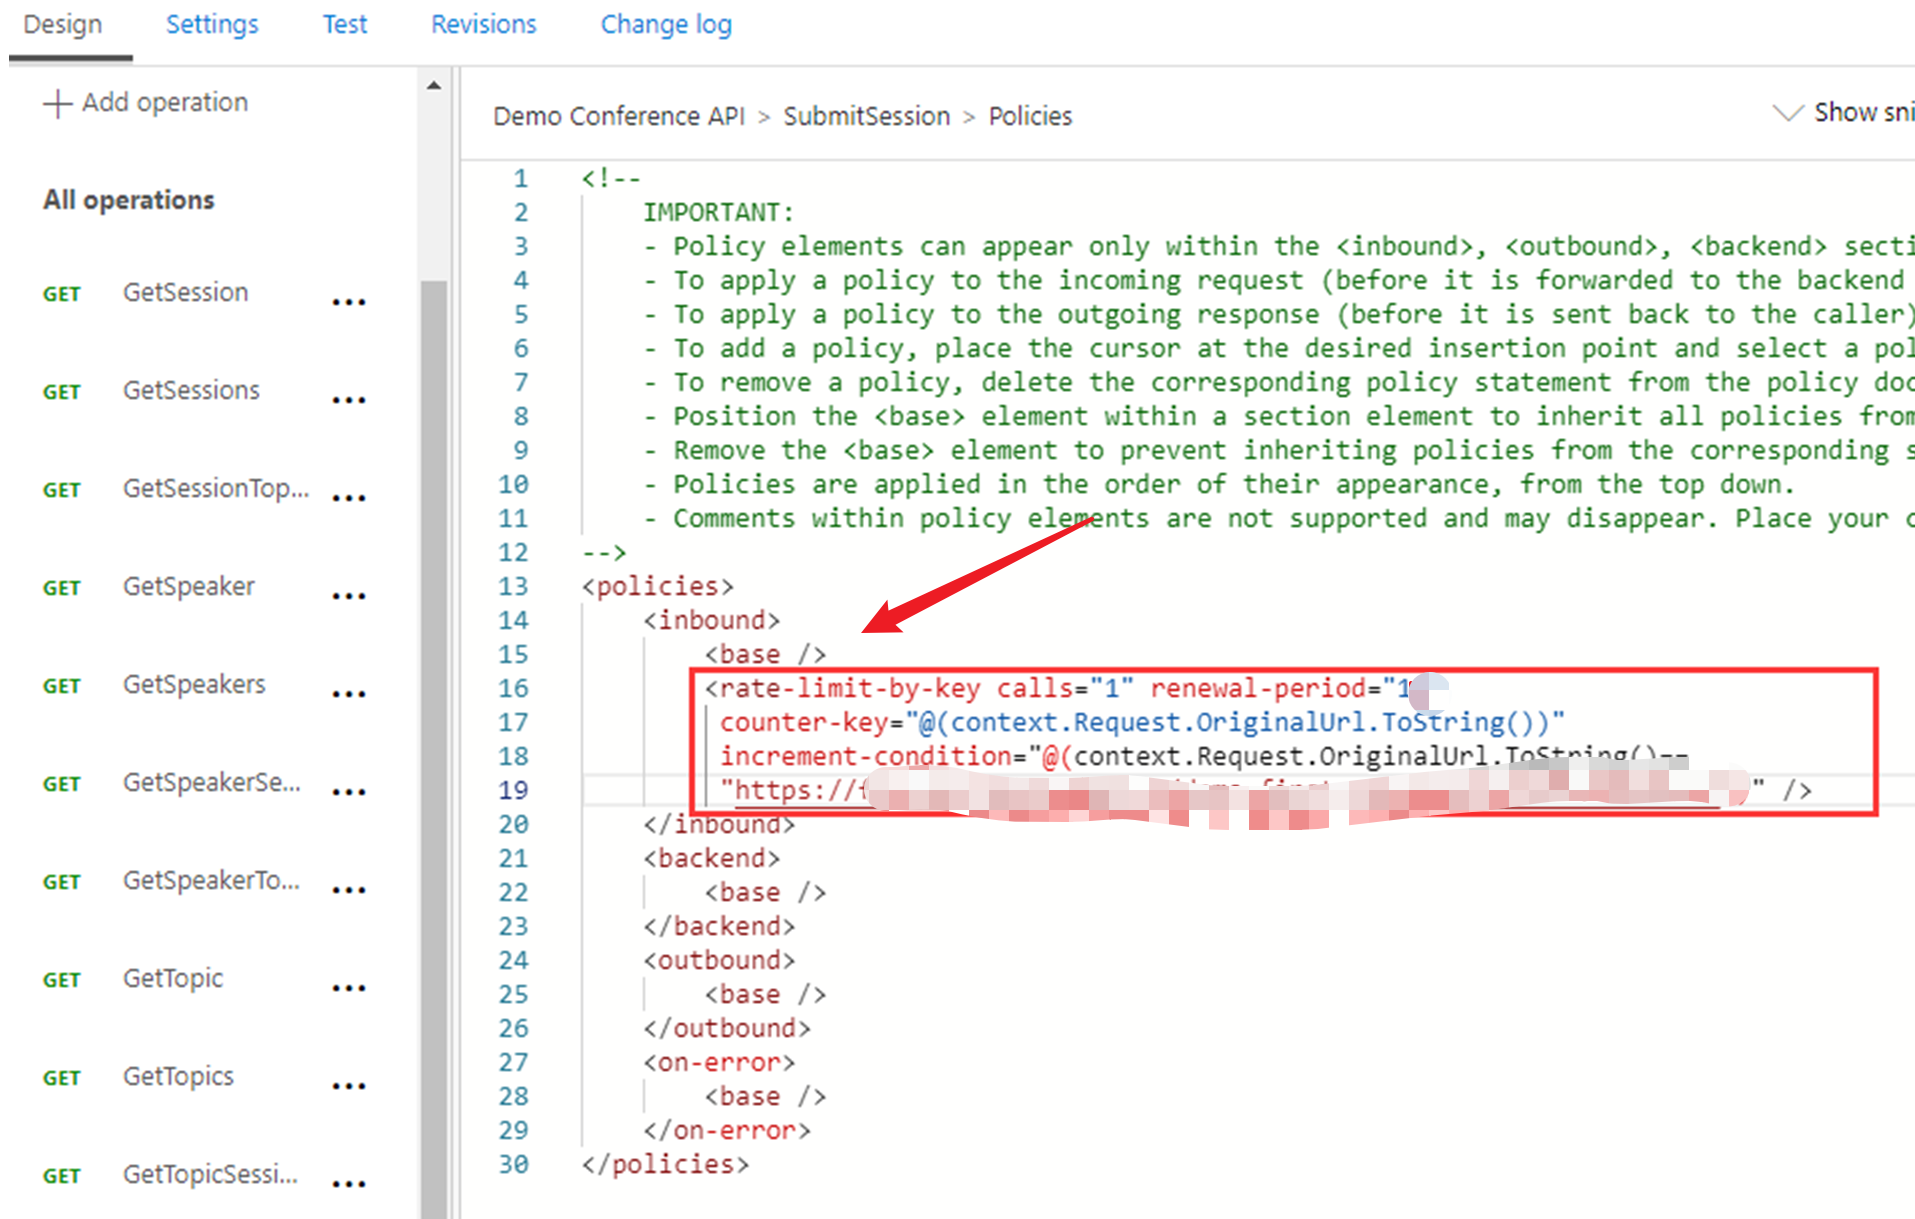This screenshot has height=1219, width=1915.
Task: Select the GetTopic operation
Action: (173, 979)
